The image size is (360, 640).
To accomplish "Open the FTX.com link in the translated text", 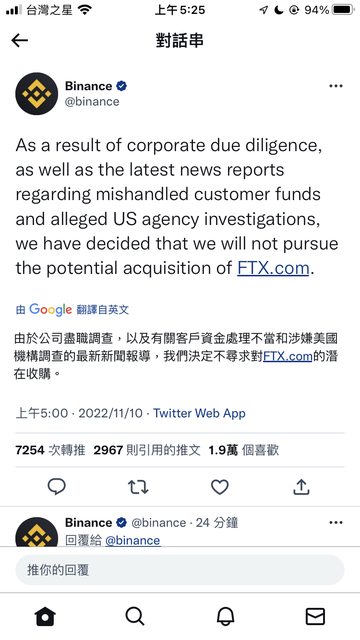I will click(288, 356).
